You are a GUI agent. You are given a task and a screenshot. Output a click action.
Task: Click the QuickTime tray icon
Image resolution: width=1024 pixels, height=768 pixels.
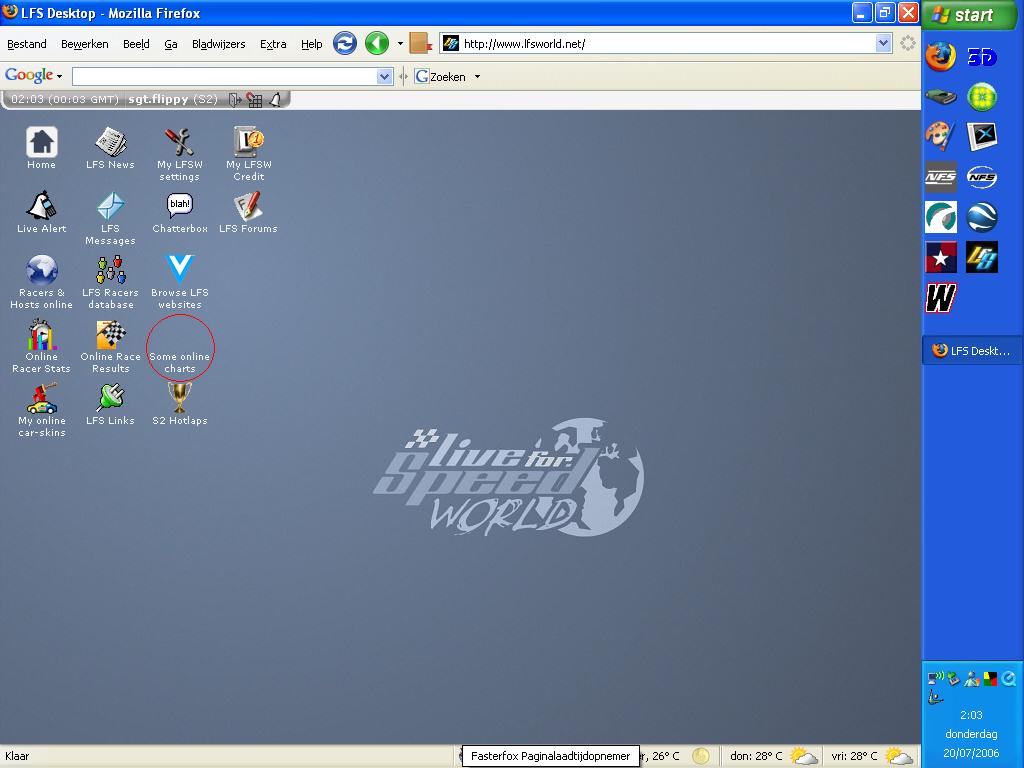[x=1009, y=679]
